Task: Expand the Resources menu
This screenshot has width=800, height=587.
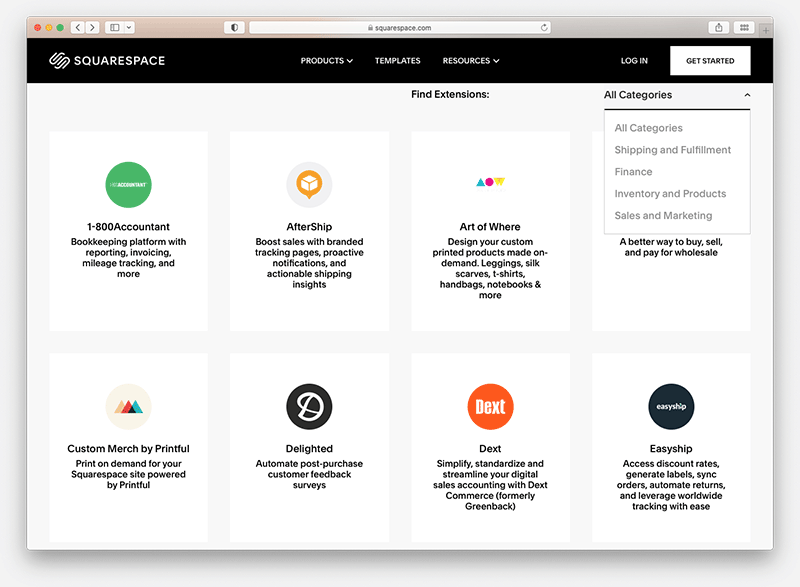Action: point(471,61)
